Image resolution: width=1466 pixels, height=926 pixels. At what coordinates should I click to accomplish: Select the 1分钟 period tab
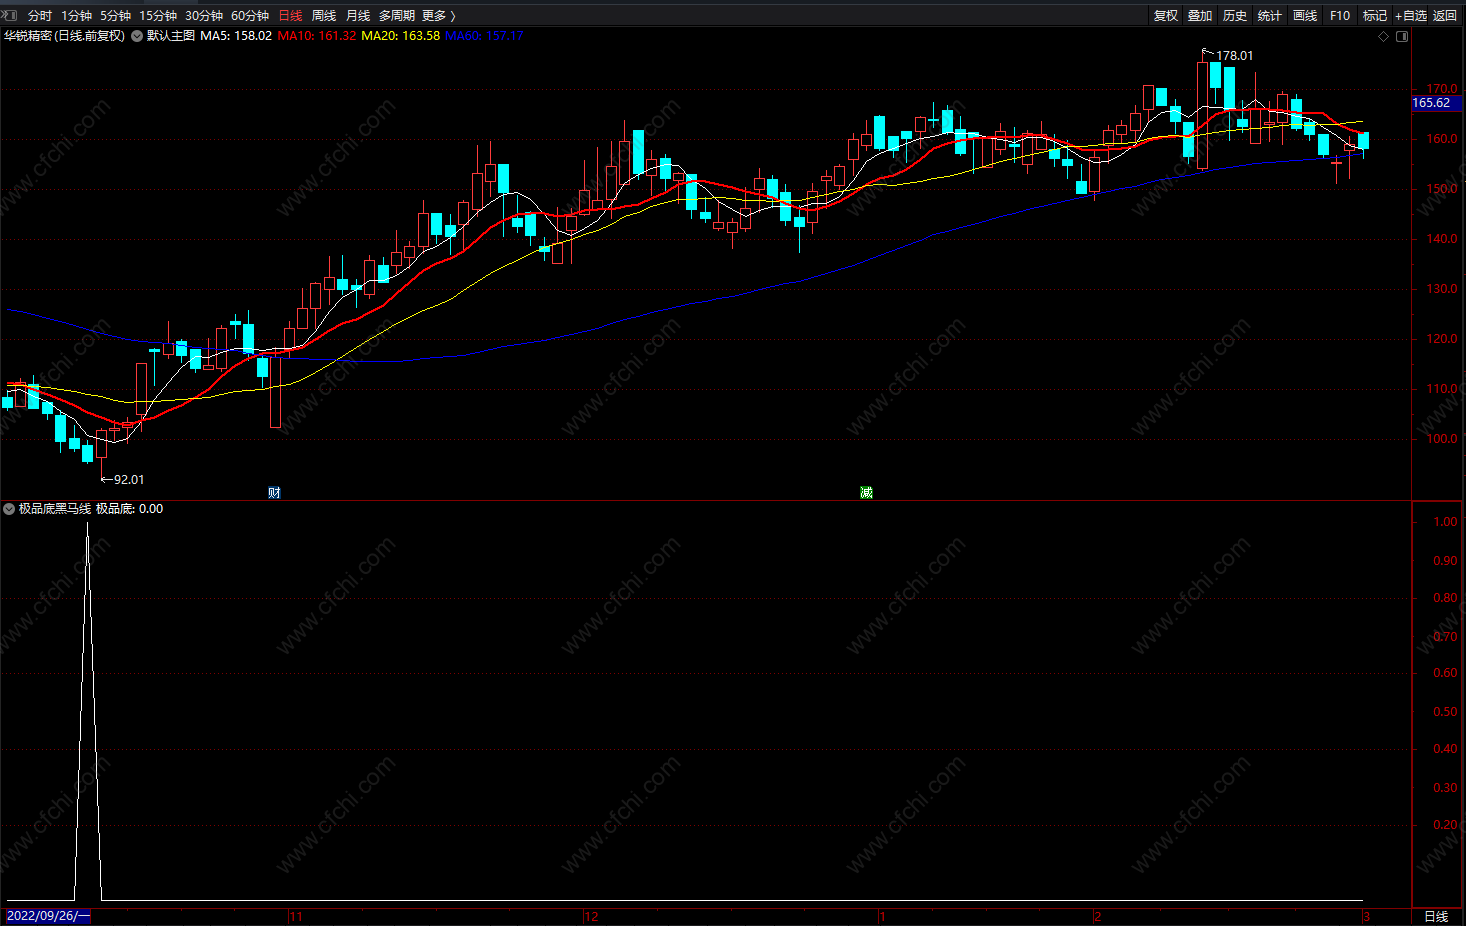pos(76,15)
